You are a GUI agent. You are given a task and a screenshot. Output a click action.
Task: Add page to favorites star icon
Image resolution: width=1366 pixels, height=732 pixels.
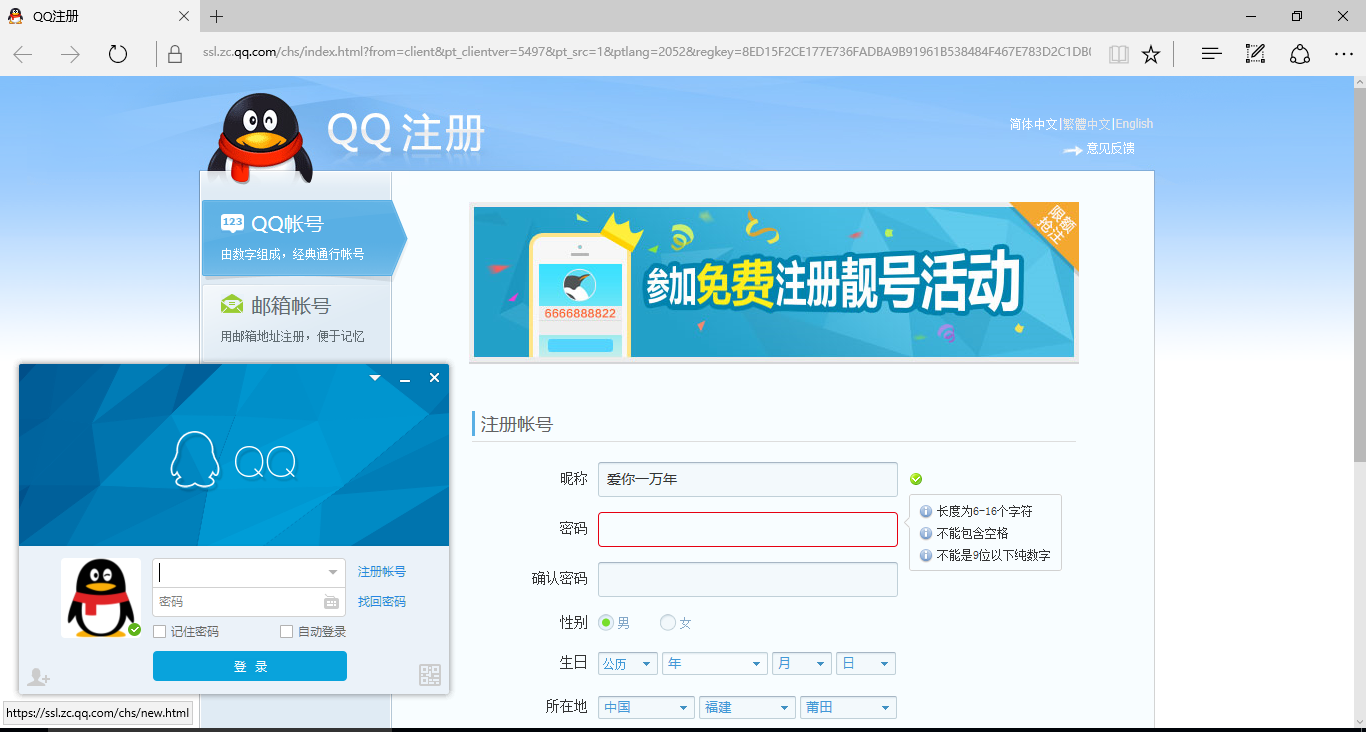coord(1151,54)
